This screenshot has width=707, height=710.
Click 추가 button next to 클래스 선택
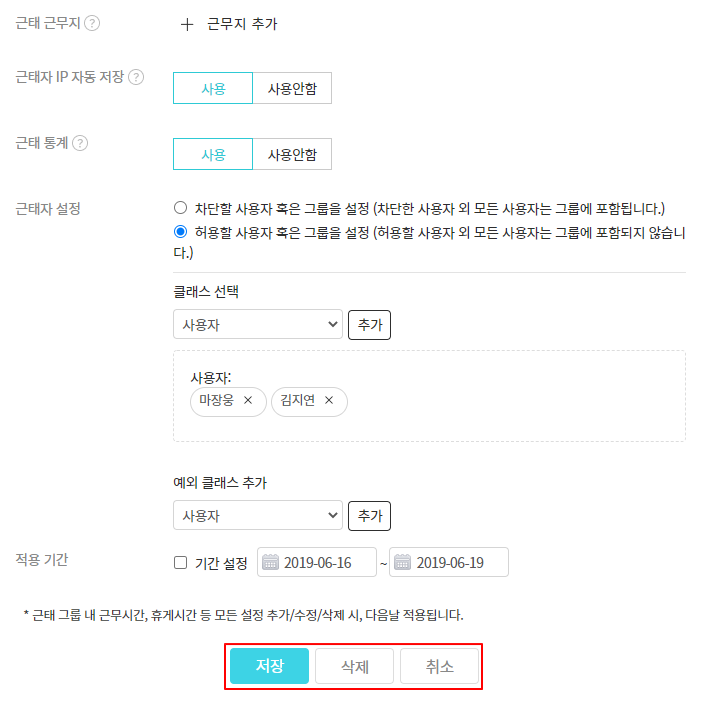(x=369, y=325)
